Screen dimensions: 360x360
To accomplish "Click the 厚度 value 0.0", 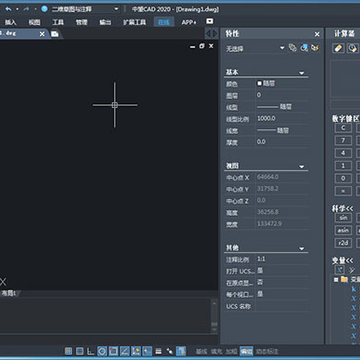I will [282, 142].
